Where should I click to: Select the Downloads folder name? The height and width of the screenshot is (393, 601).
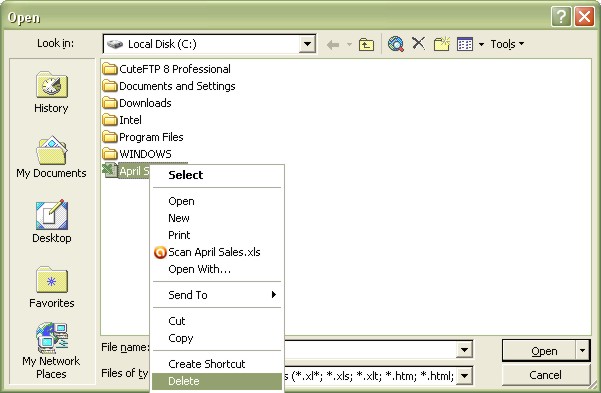tap(145, 103)
